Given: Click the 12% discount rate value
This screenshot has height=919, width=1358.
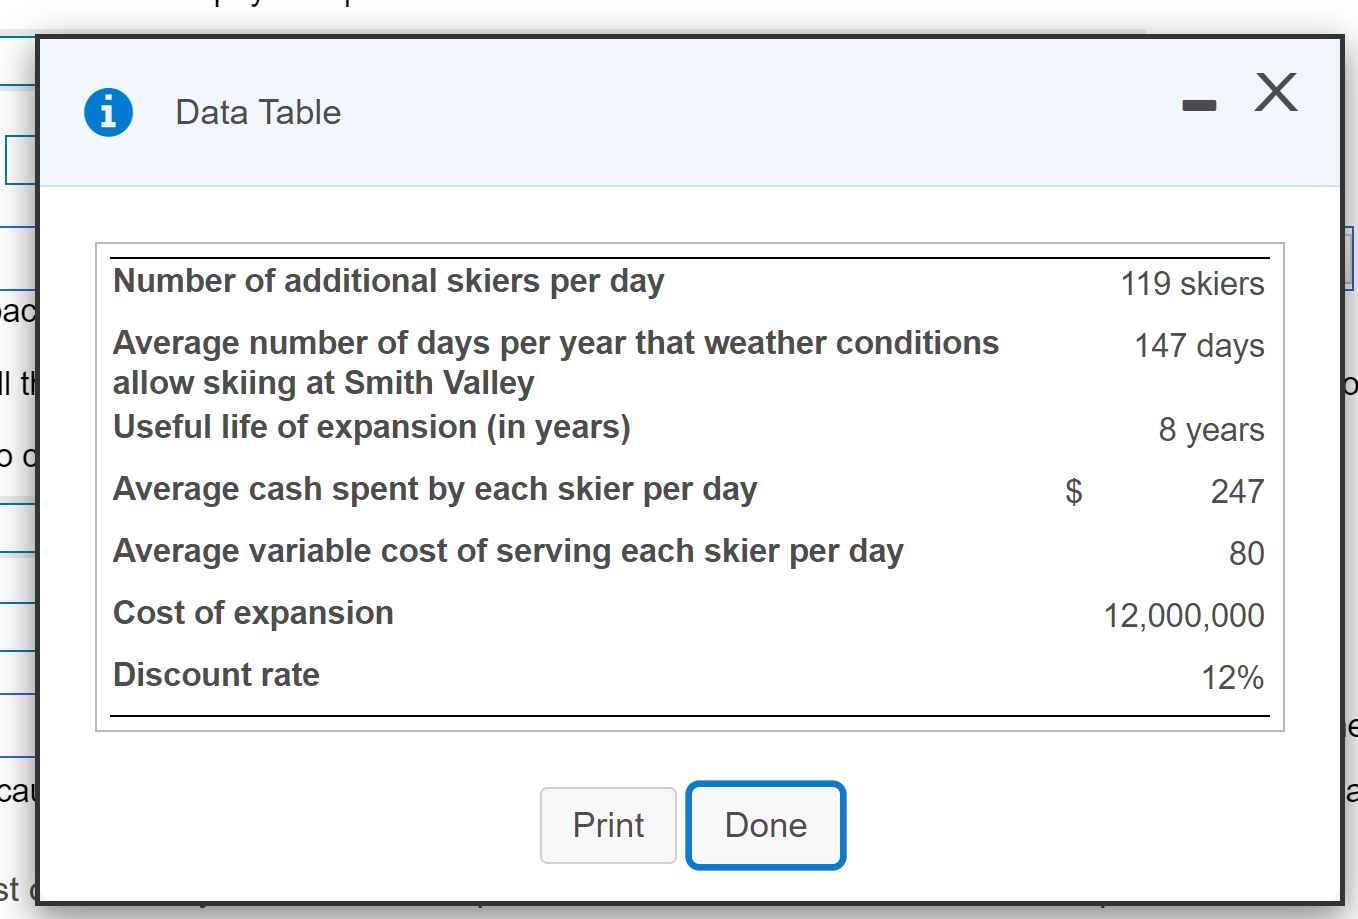Looking at the screenshot, I should click(x=1232, y=676).
